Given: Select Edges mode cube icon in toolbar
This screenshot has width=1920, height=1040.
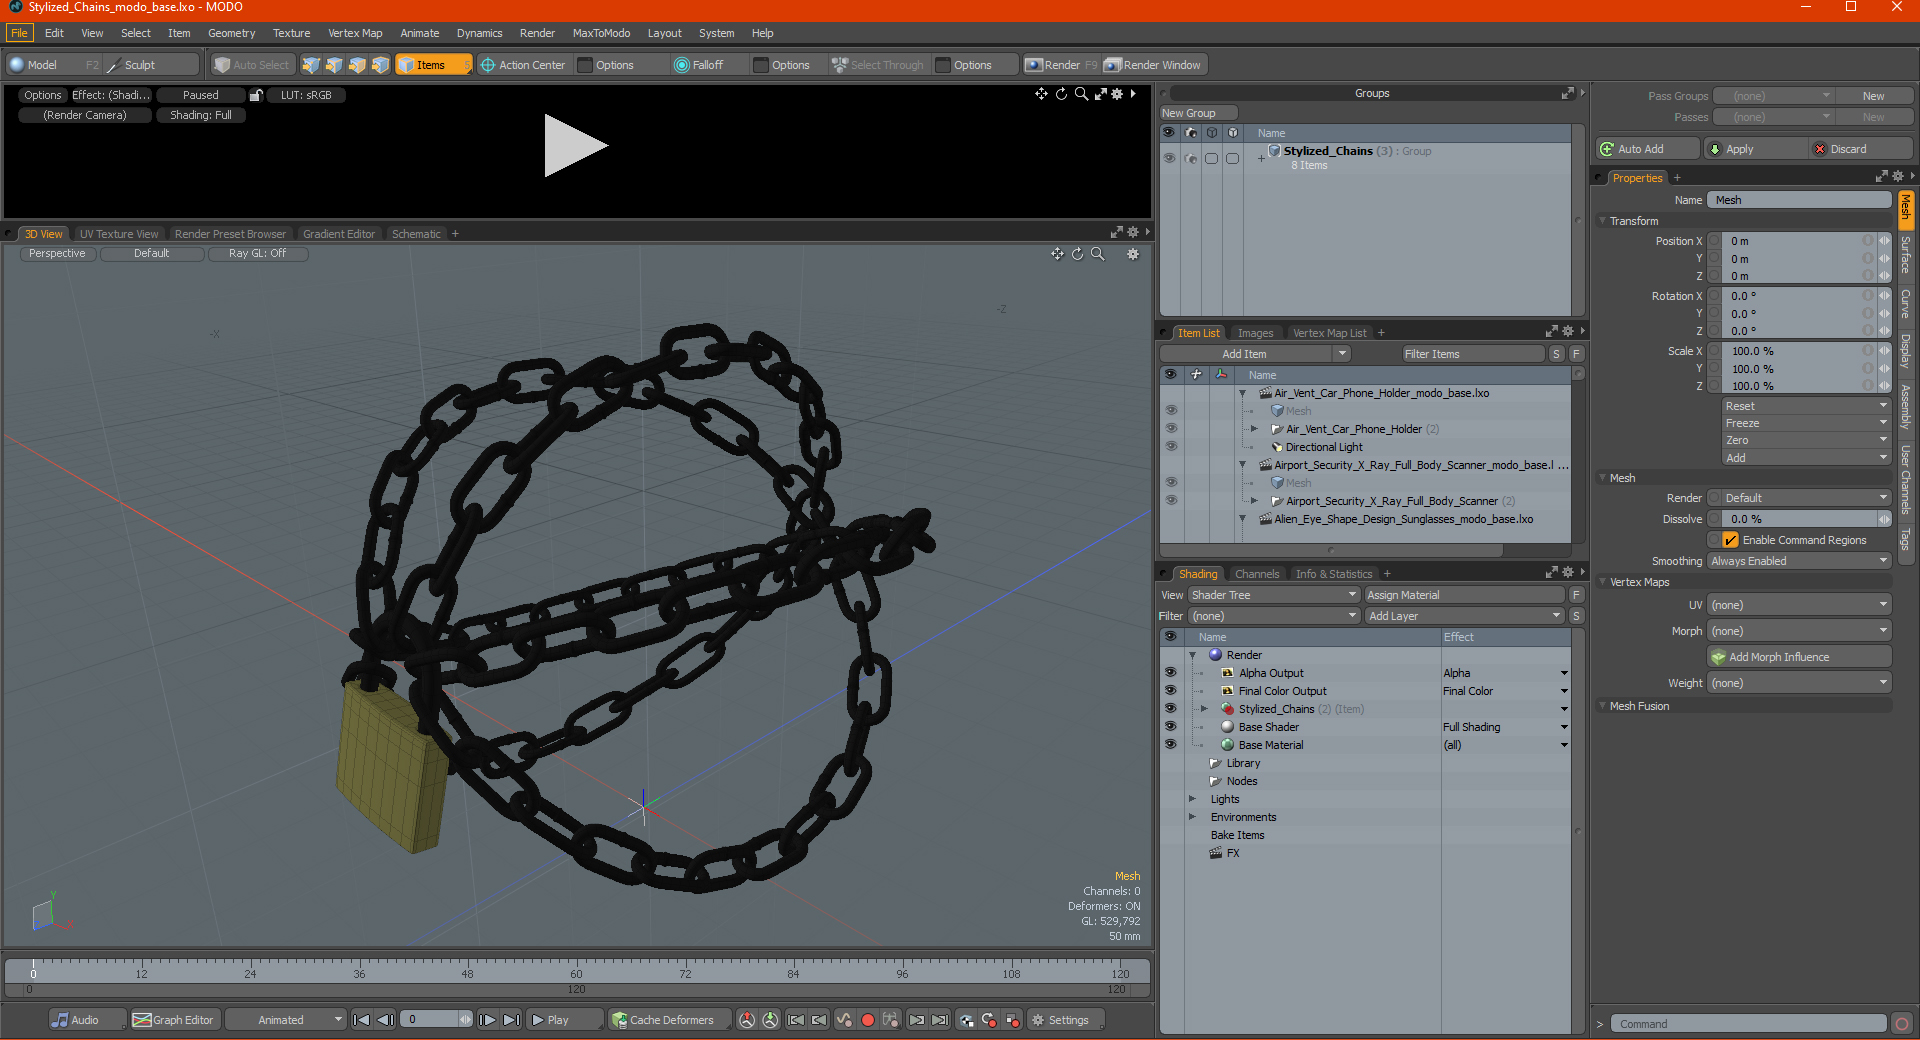Looking at the screenshot, I should pyautogui.click(x=334, y=65).
